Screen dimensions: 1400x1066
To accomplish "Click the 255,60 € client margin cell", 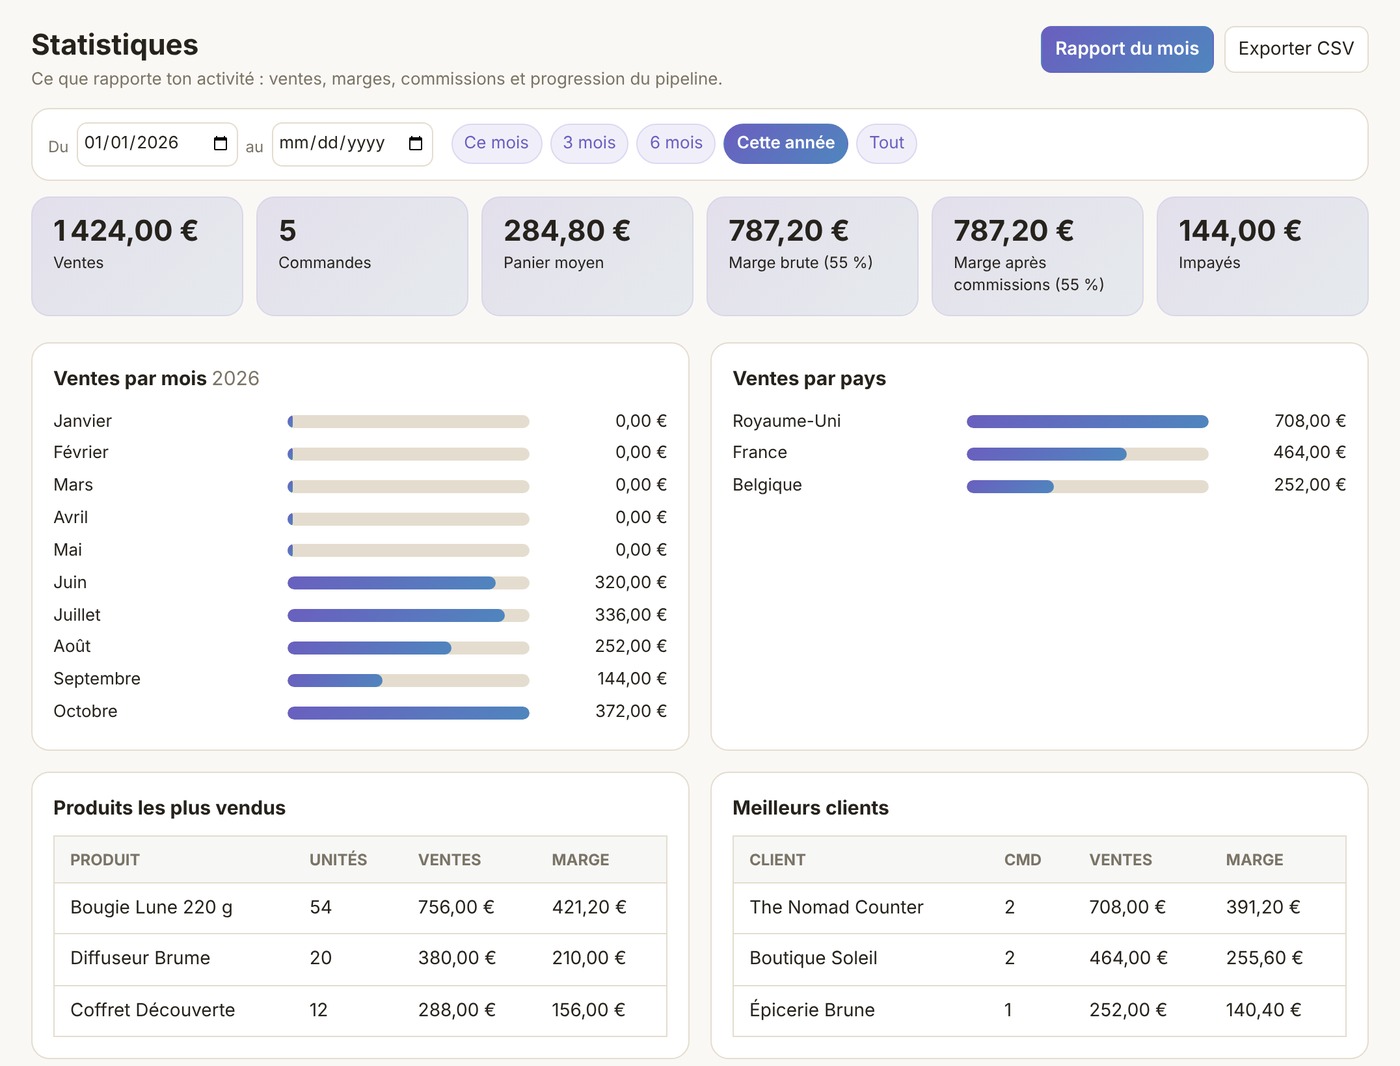I will (1264, 958).
